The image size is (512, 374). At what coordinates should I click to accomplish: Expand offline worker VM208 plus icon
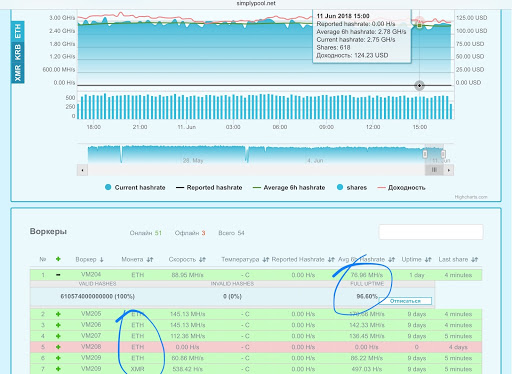58,347
